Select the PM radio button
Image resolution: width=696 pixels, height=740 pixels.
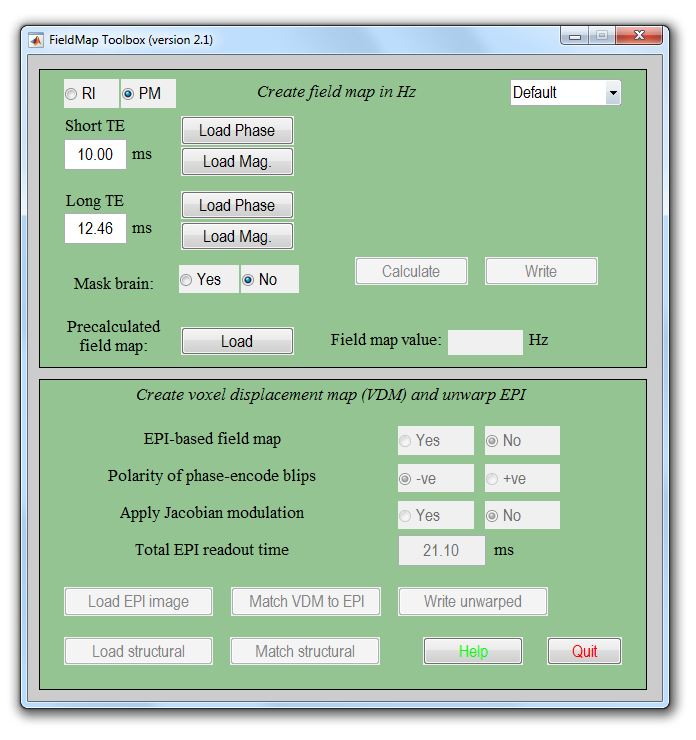pyautogui.click(x=129, y=94)
